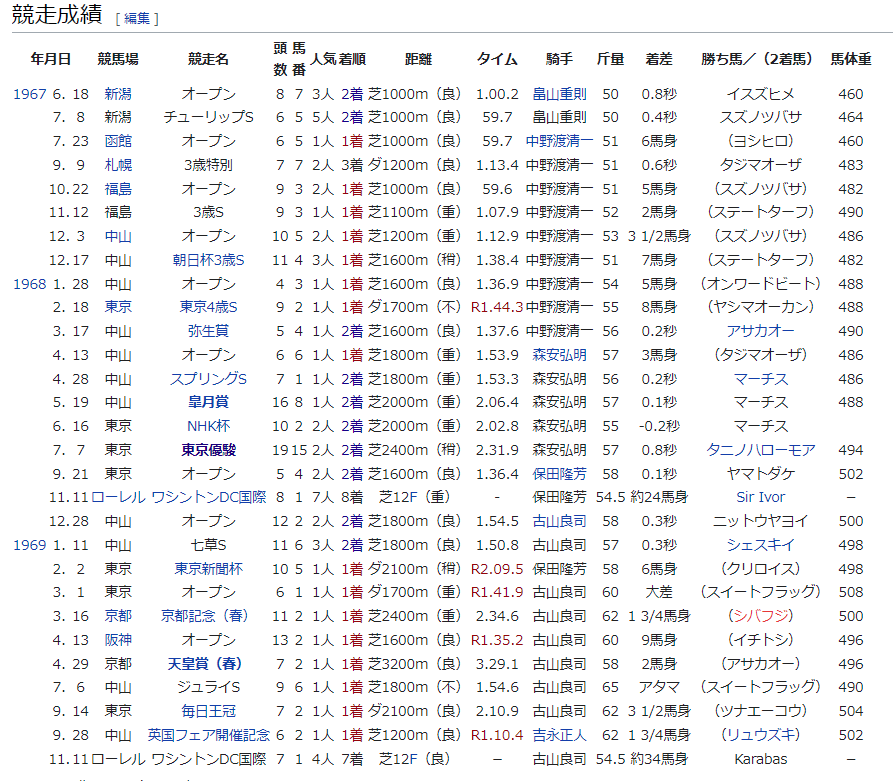Open the 皐月賞 race link

(x=209, y=402)
